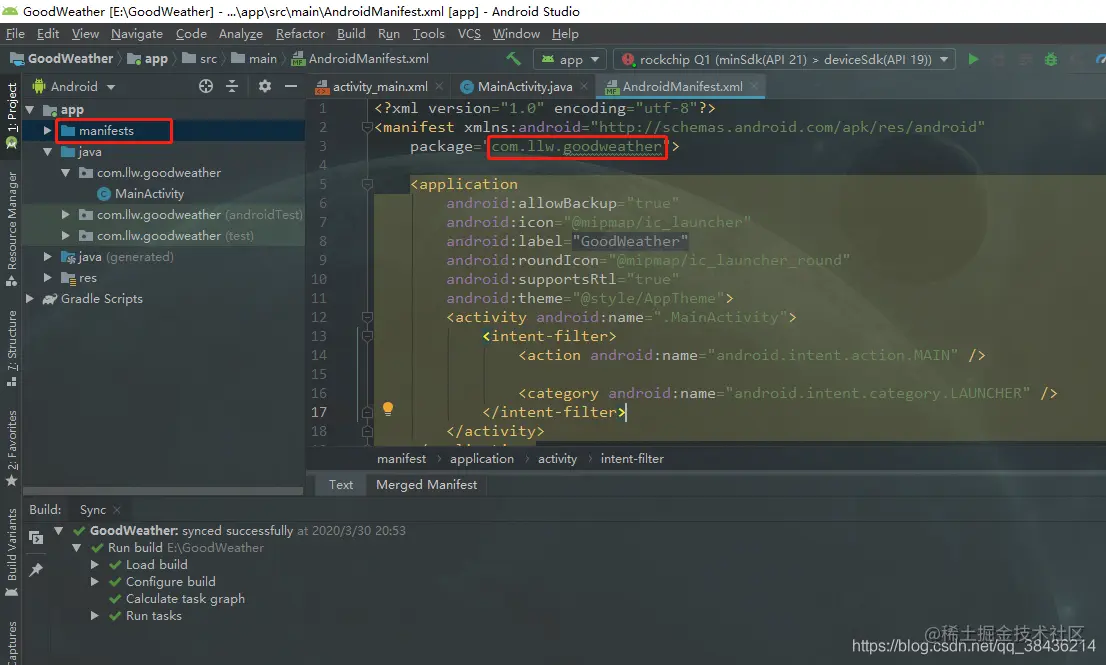
Task: Expand the com.llw.goodweather (test) package
Action: (x=66, y=236)
